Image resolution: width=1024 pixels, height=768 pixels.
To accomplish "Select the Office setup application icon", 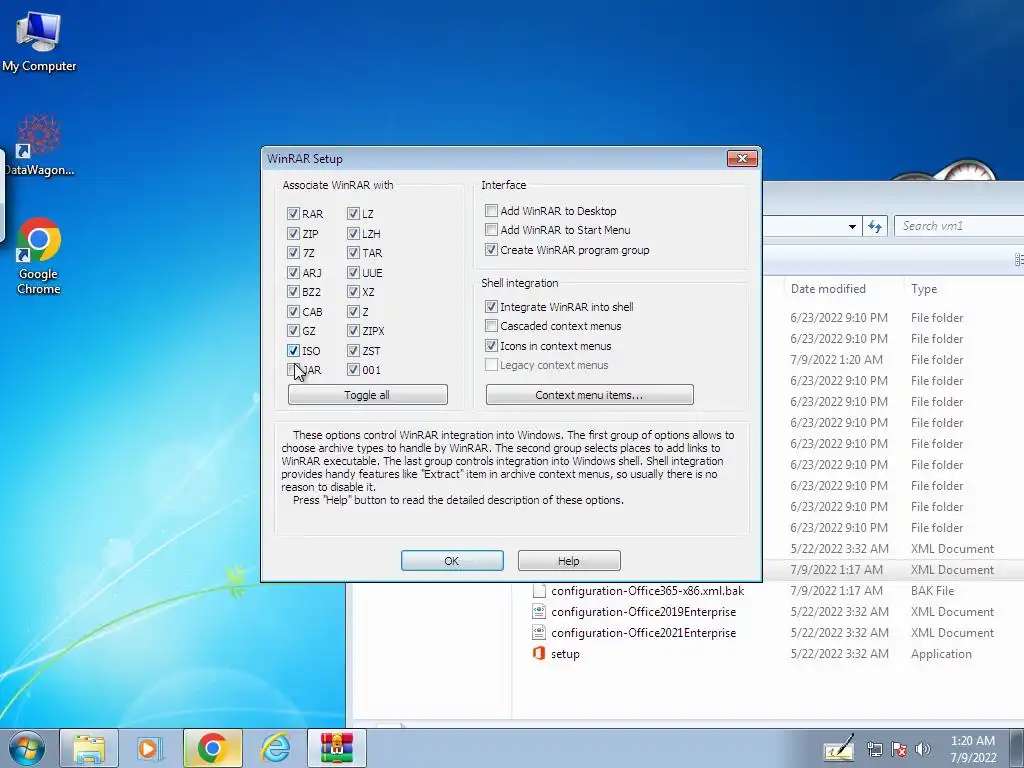I will click(539, 654).
